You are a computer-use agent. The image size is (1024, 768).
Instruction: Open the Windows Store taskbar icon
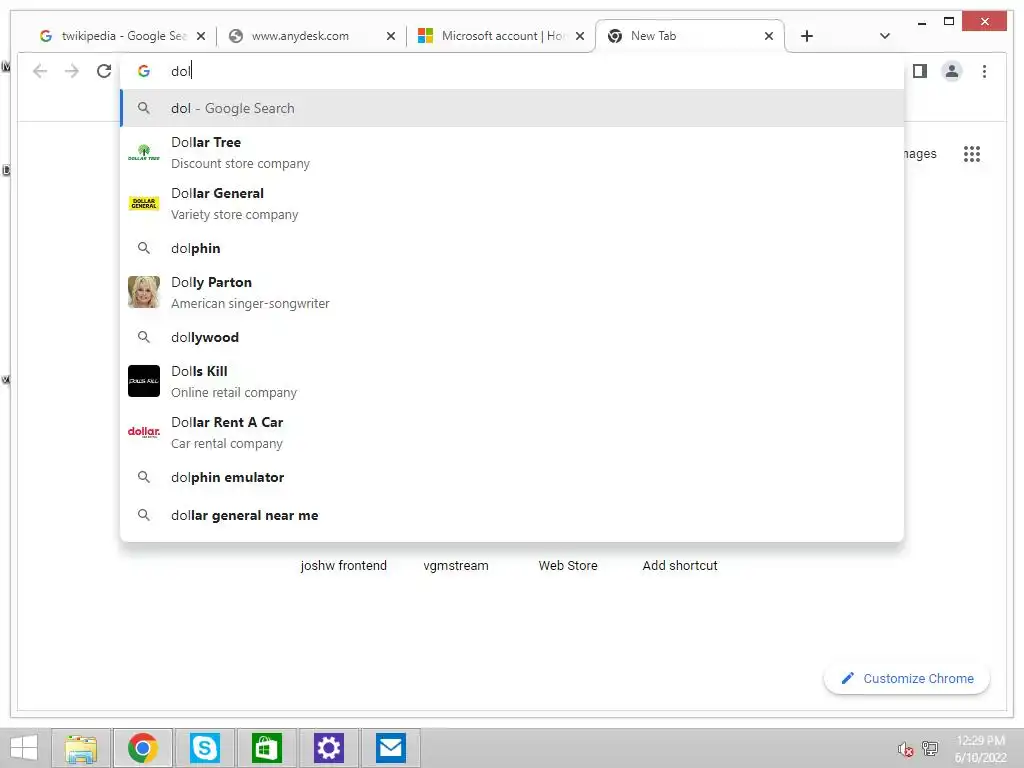[x=266, y=748]
